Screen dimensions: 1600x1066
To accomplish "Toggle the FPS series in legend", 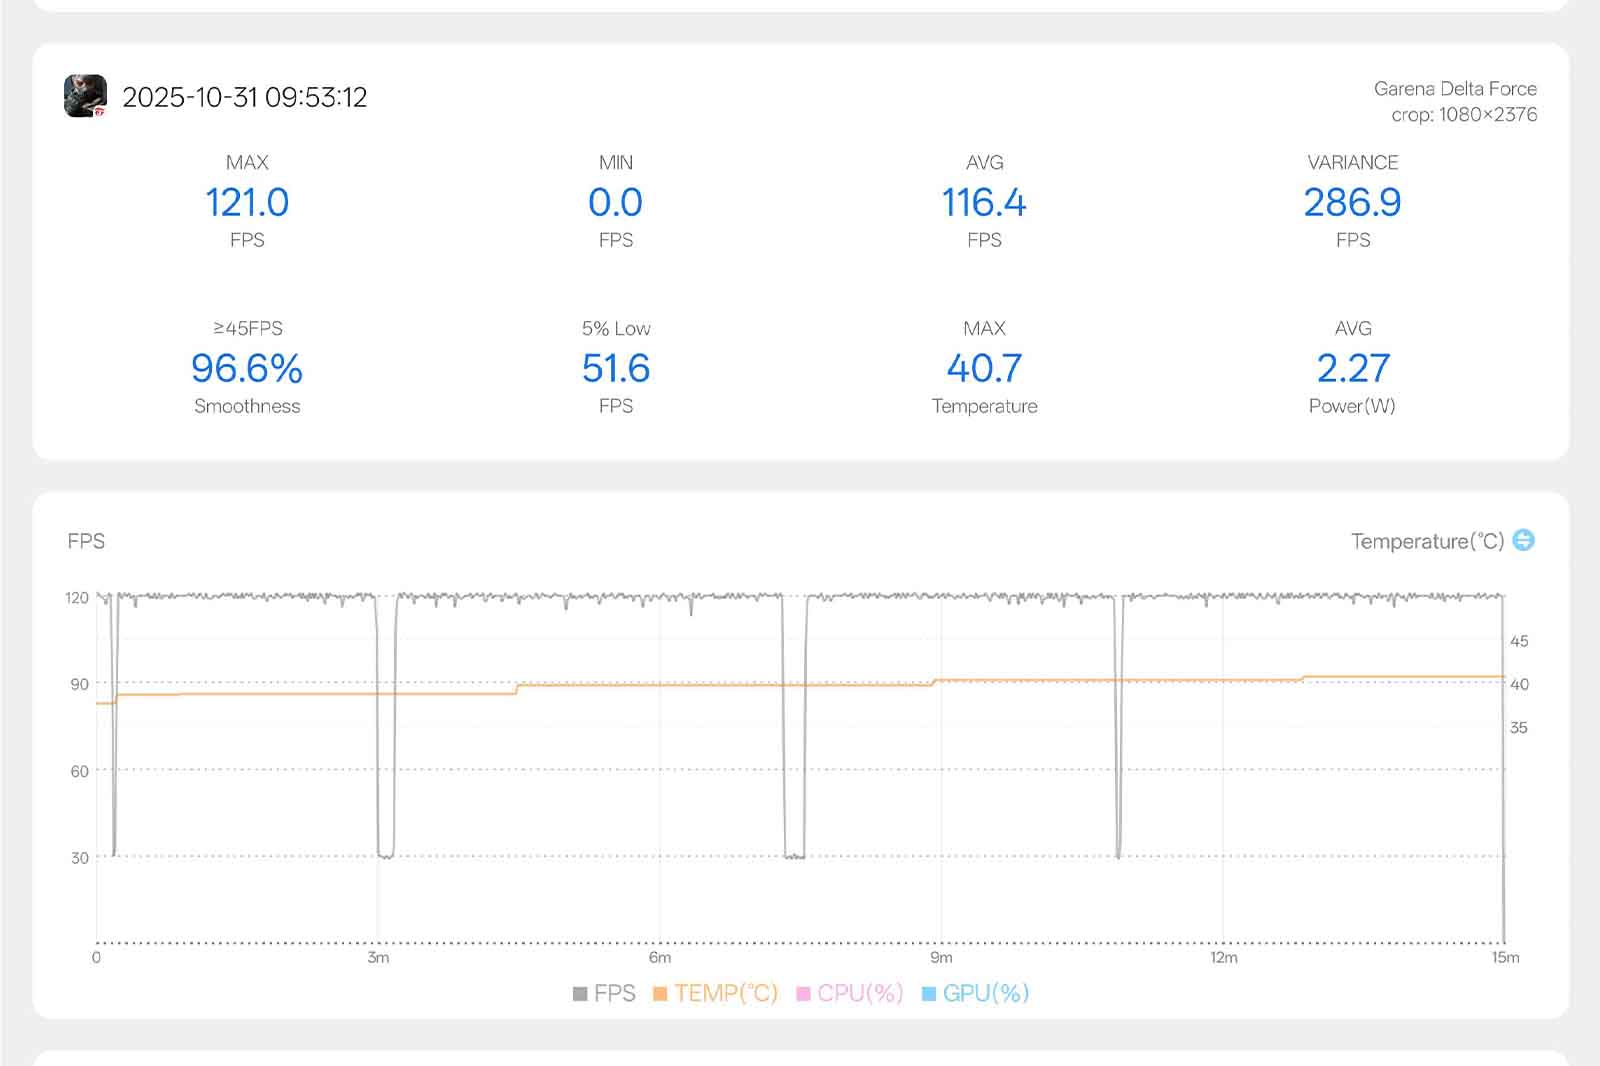I will coord(604,993).
